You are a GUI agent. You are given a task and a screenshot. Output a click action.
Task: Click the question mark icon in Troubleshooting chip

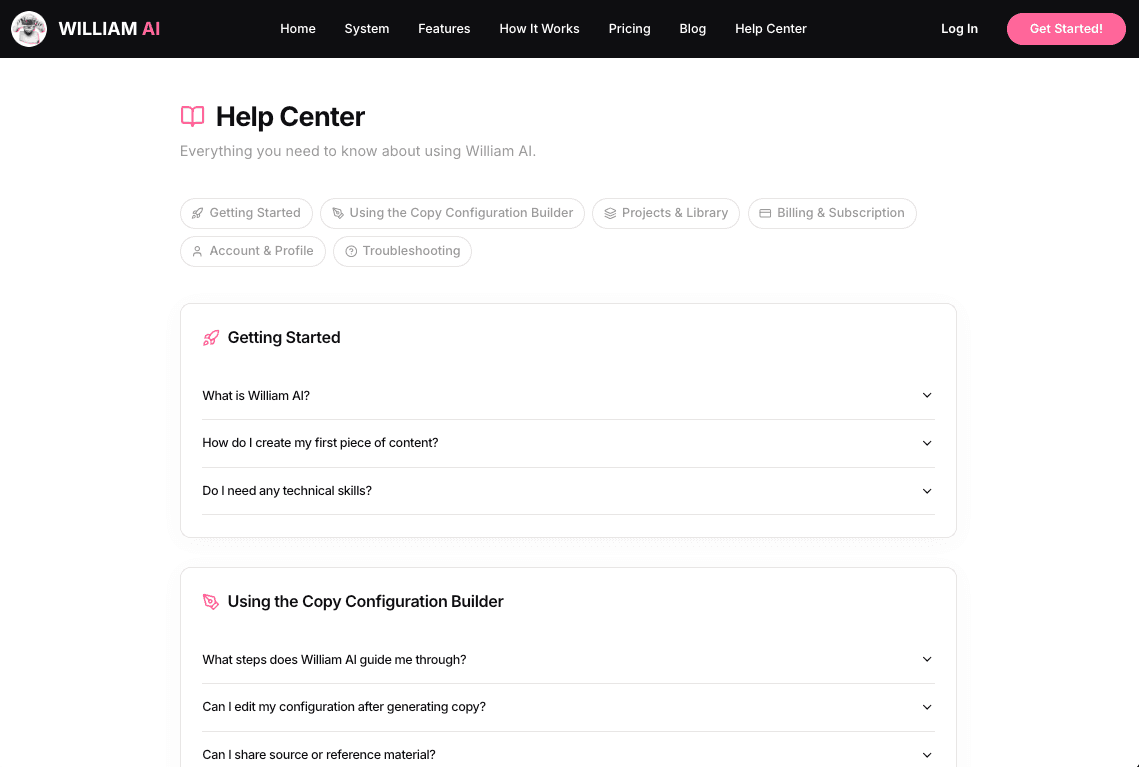click(351, 251)
